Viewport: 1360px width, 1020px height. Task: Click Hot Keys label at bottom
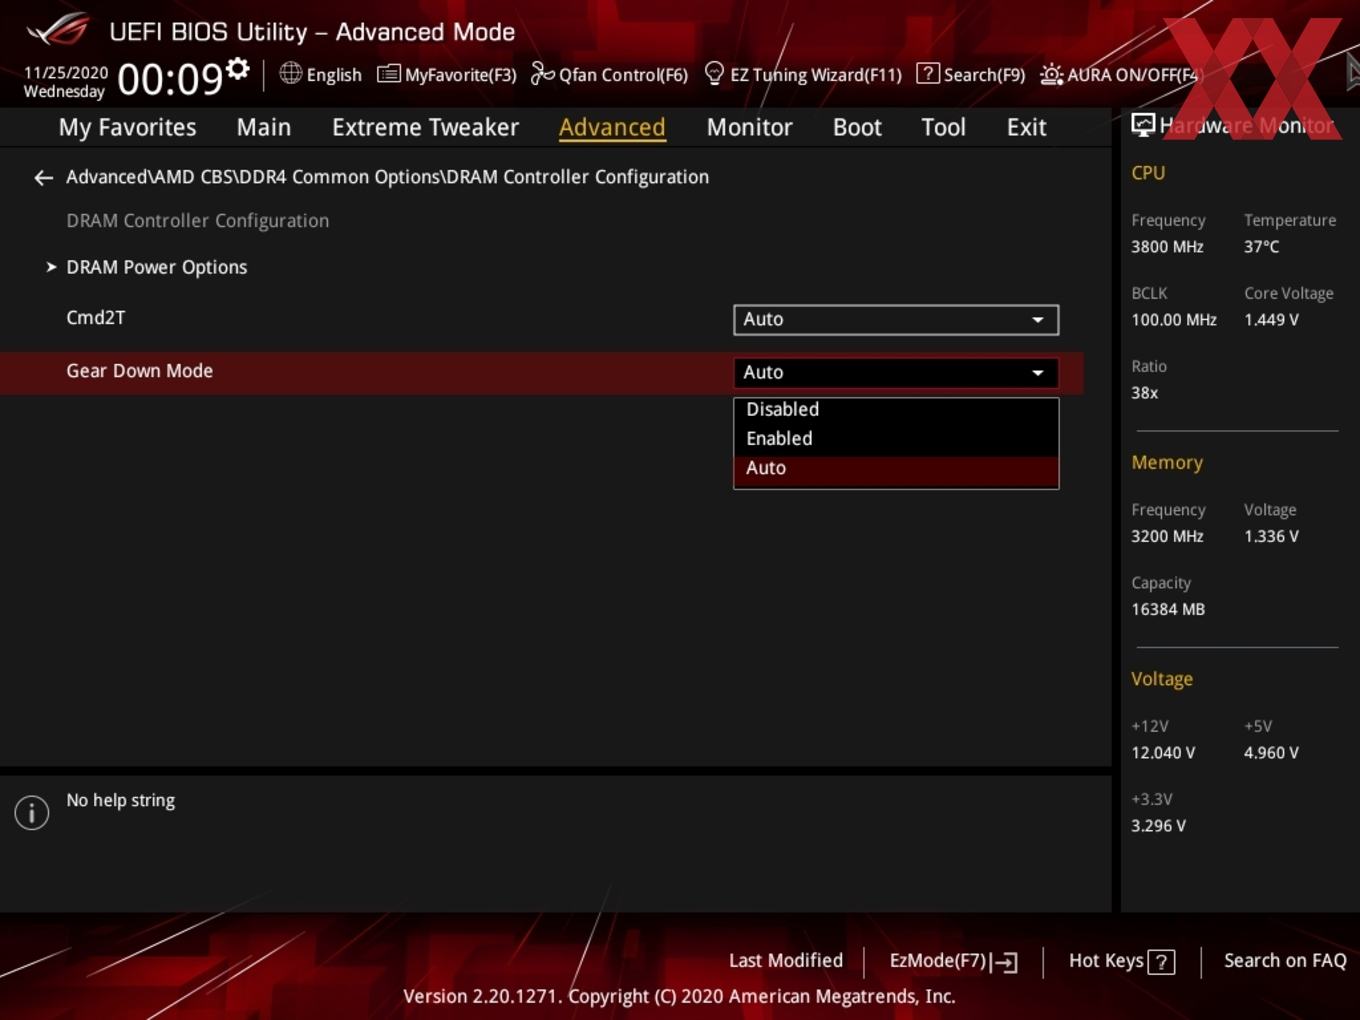pyautogui.click(x=1106, y=960)
